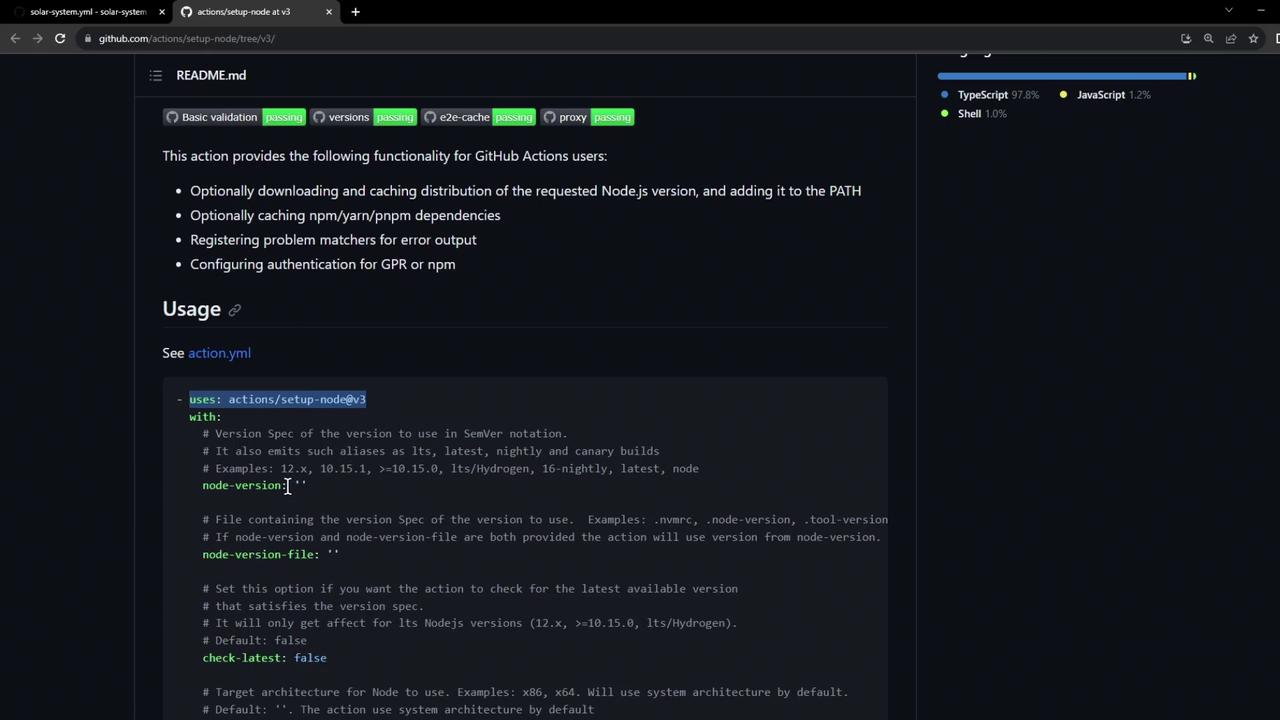Click the README.md file title
This screenshot has width=1280, height=720.
point(211,75)
